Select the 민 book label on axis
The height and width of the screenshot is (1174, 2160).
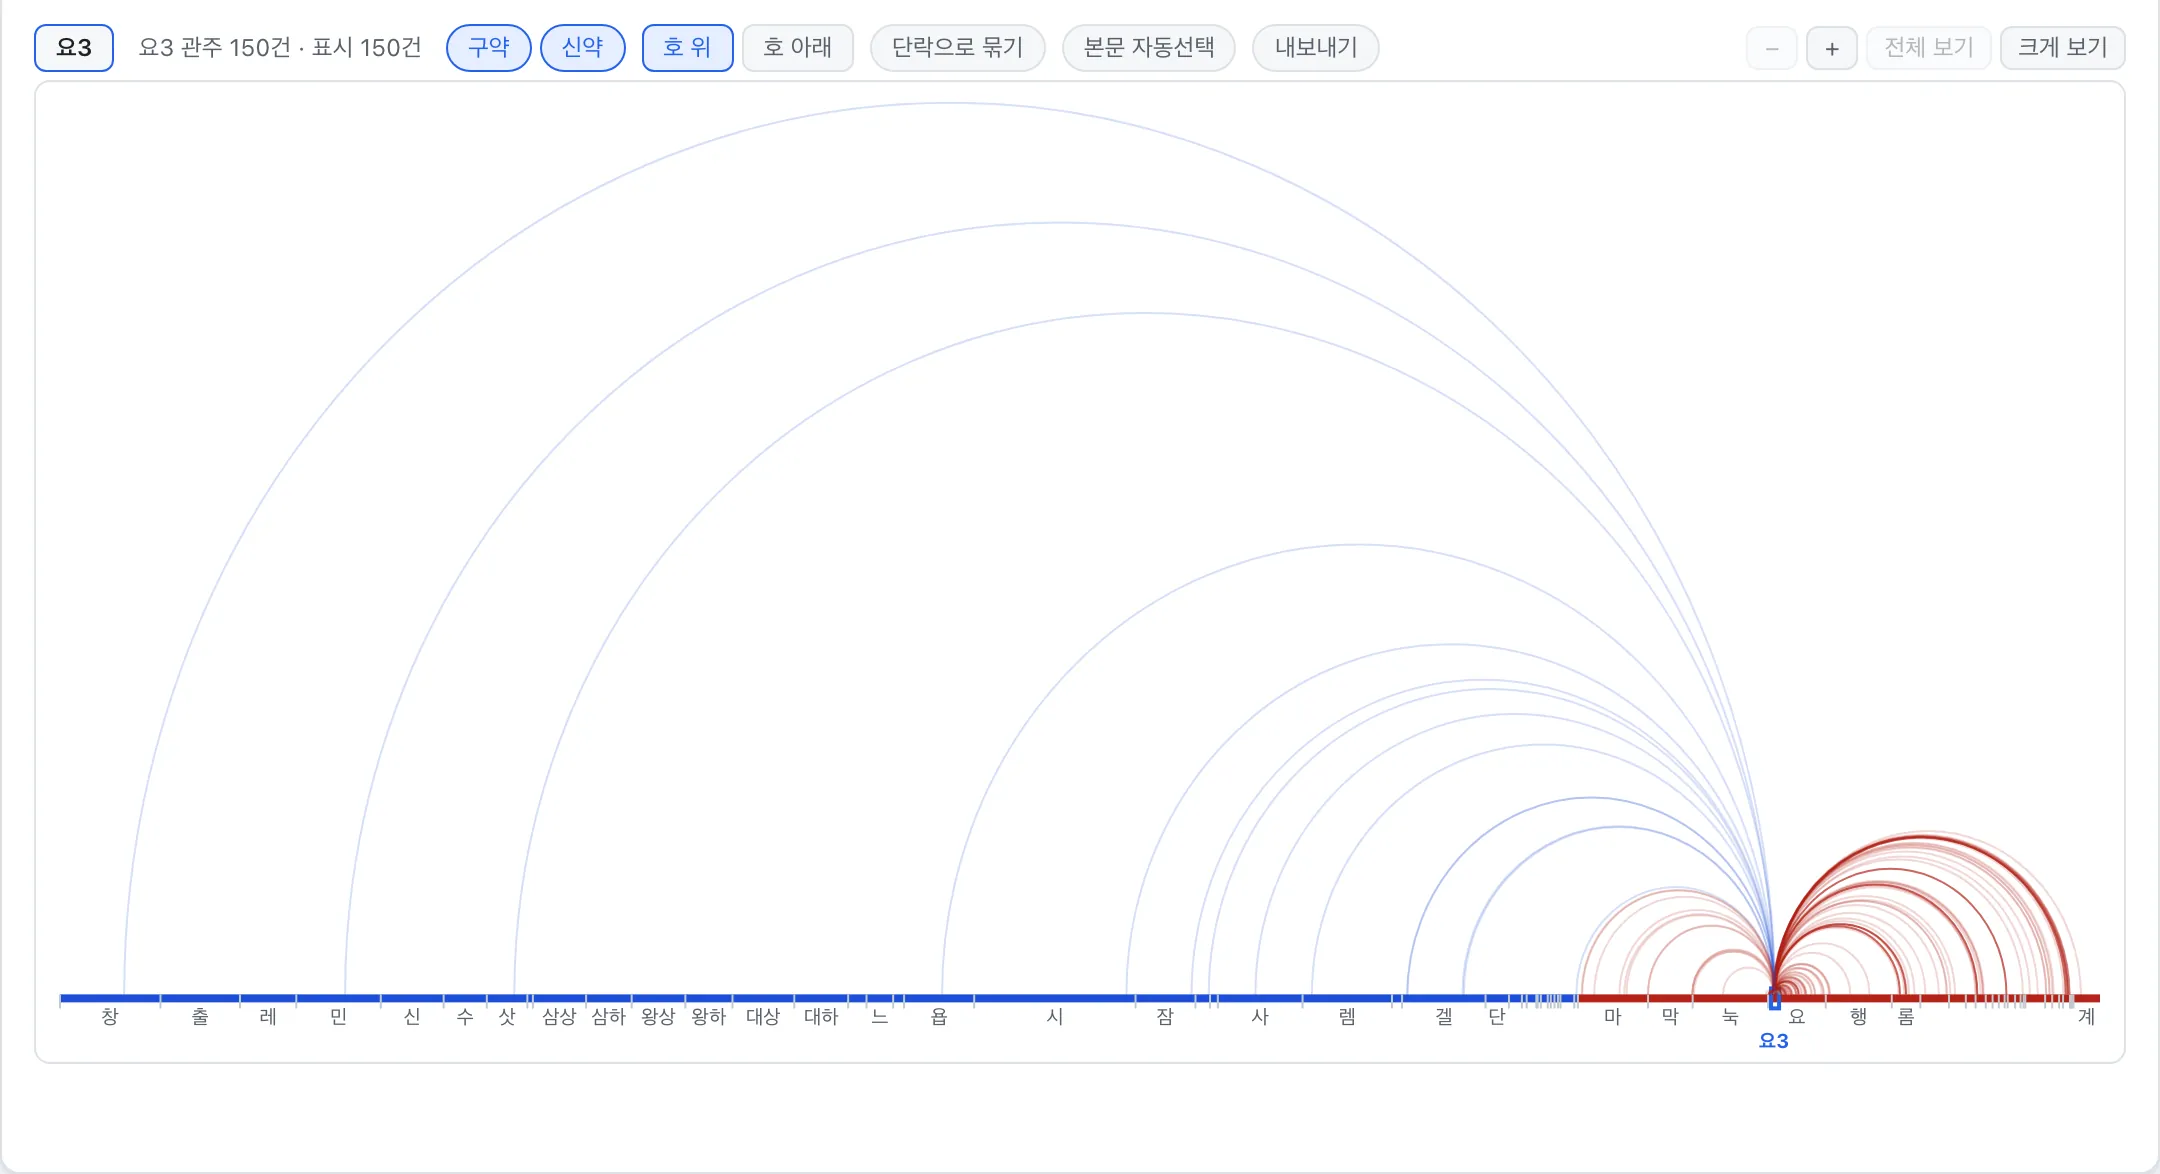tap(339, 1017)
